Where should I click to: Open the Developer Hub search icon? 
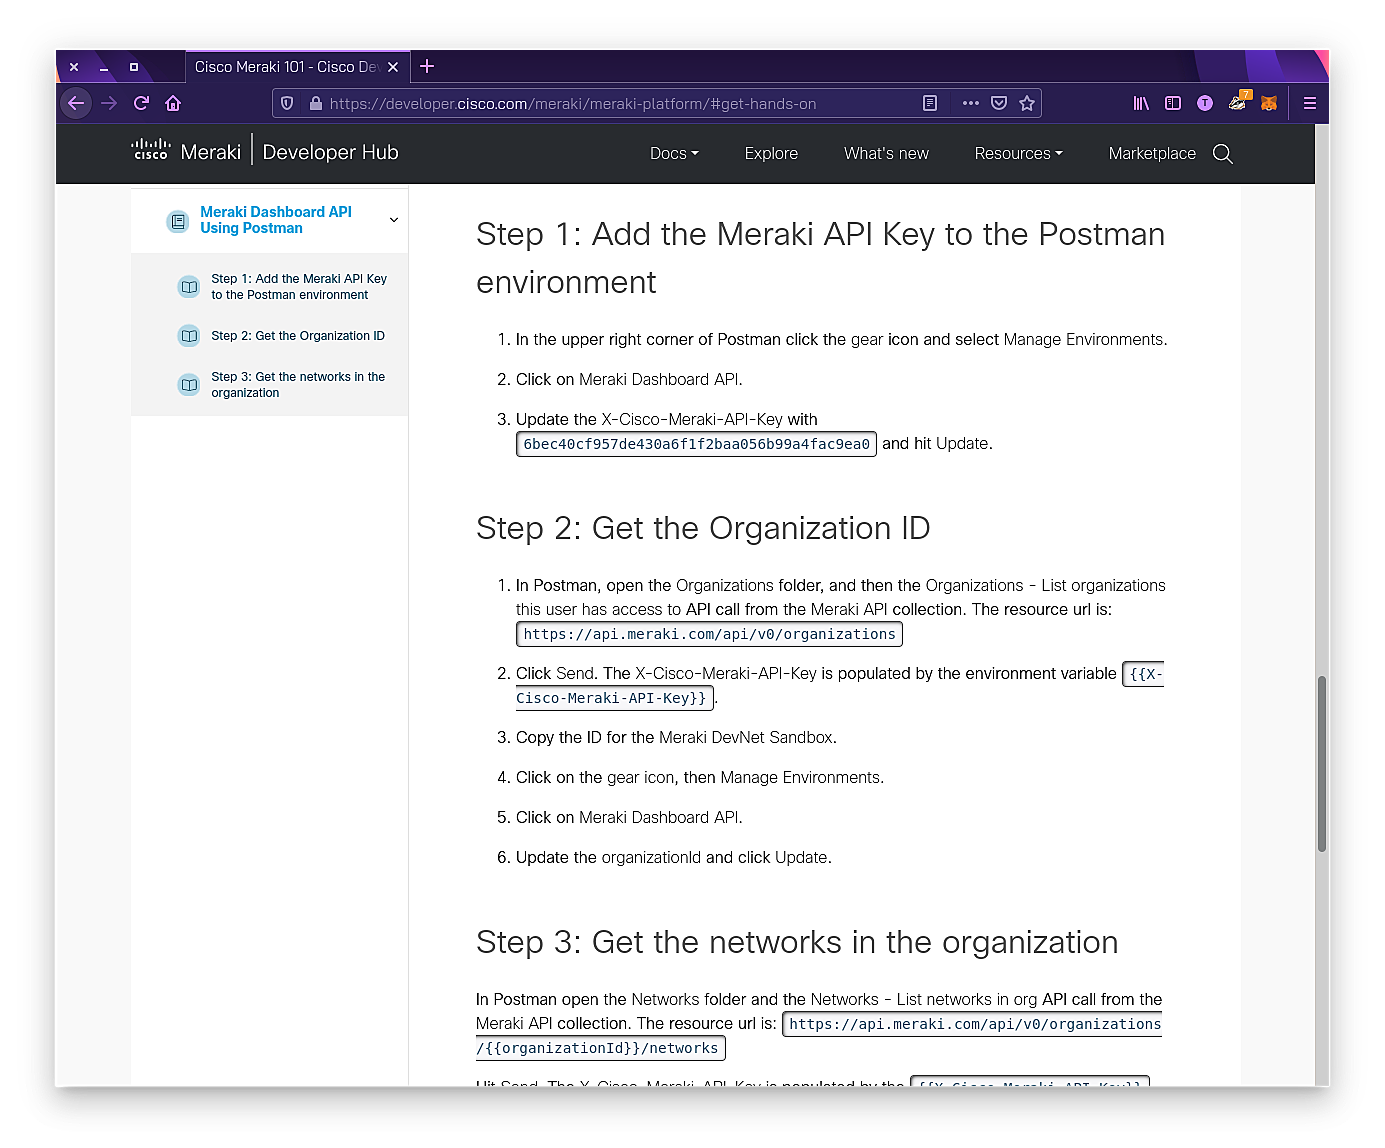1222,154
